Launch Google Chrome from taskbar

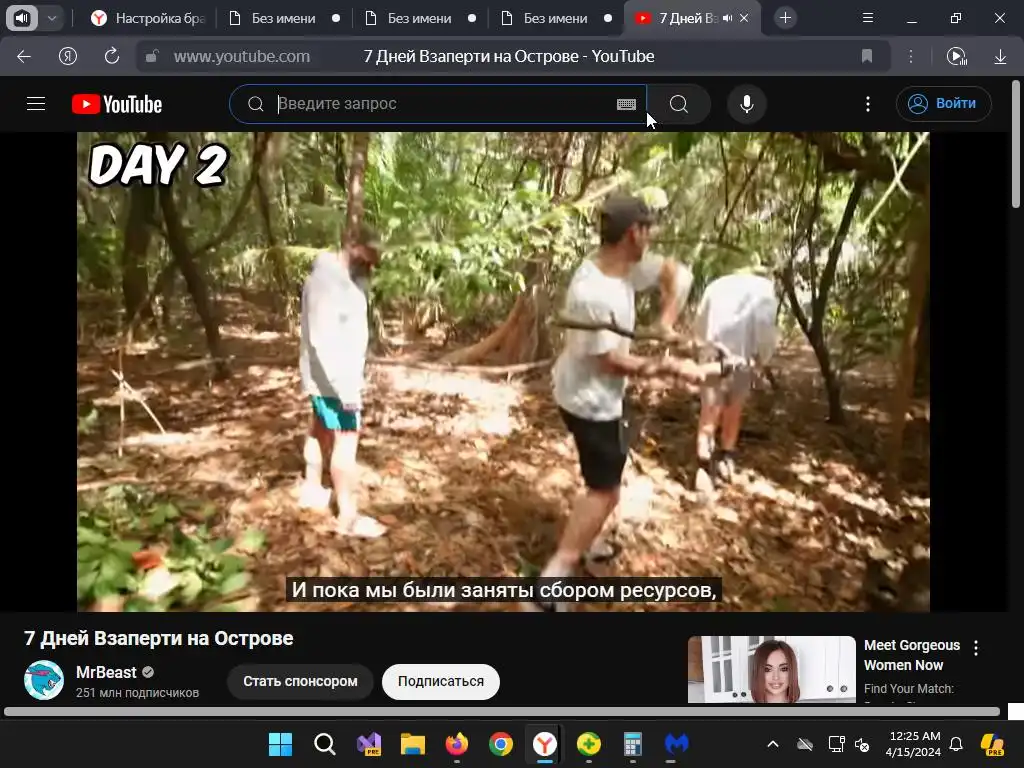[x=501, y=744]
